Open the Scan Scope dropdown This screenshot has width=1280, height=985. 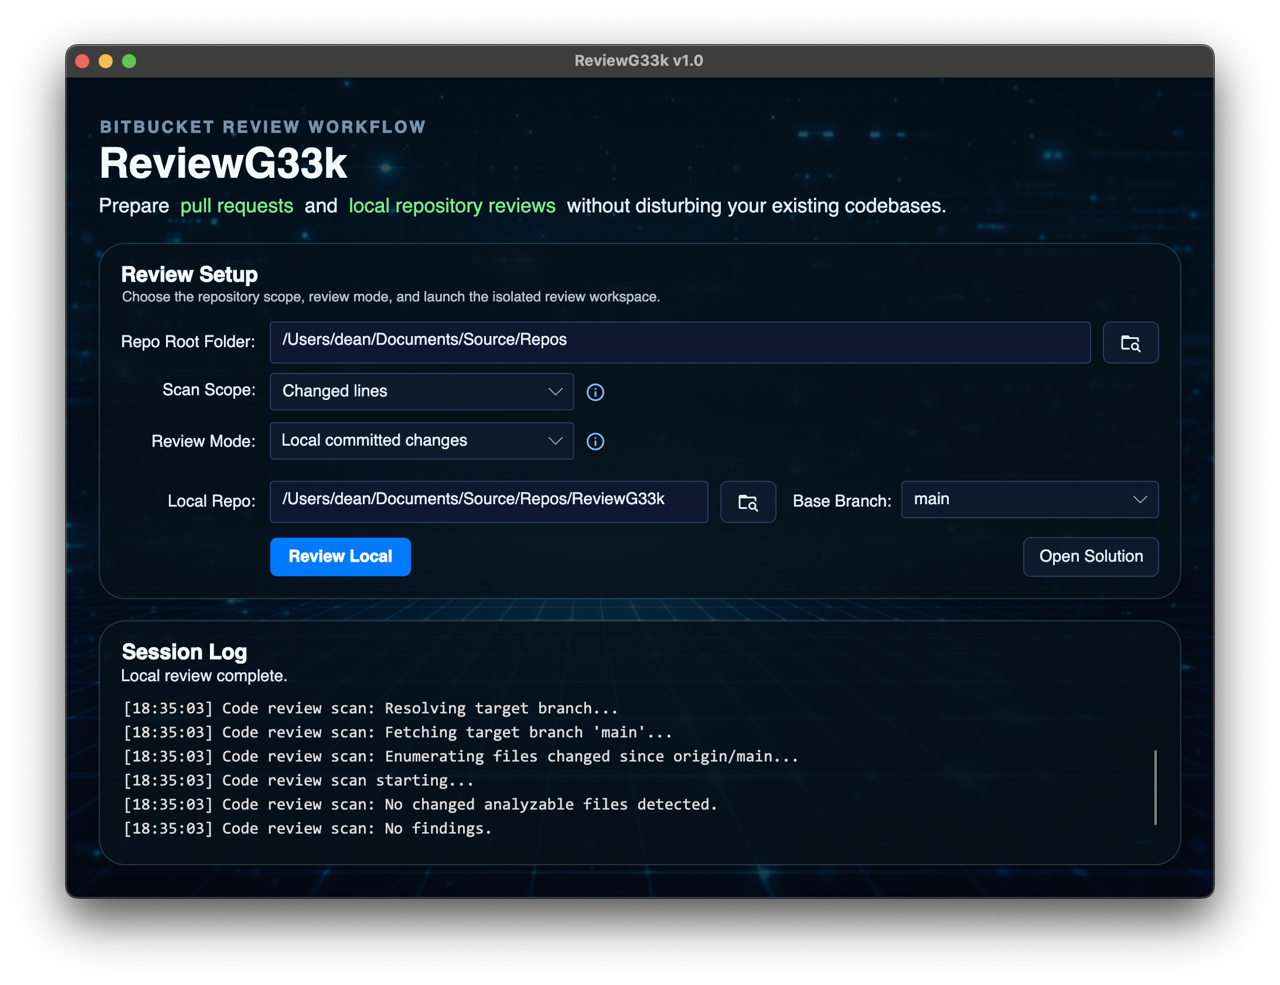(421, 391)
